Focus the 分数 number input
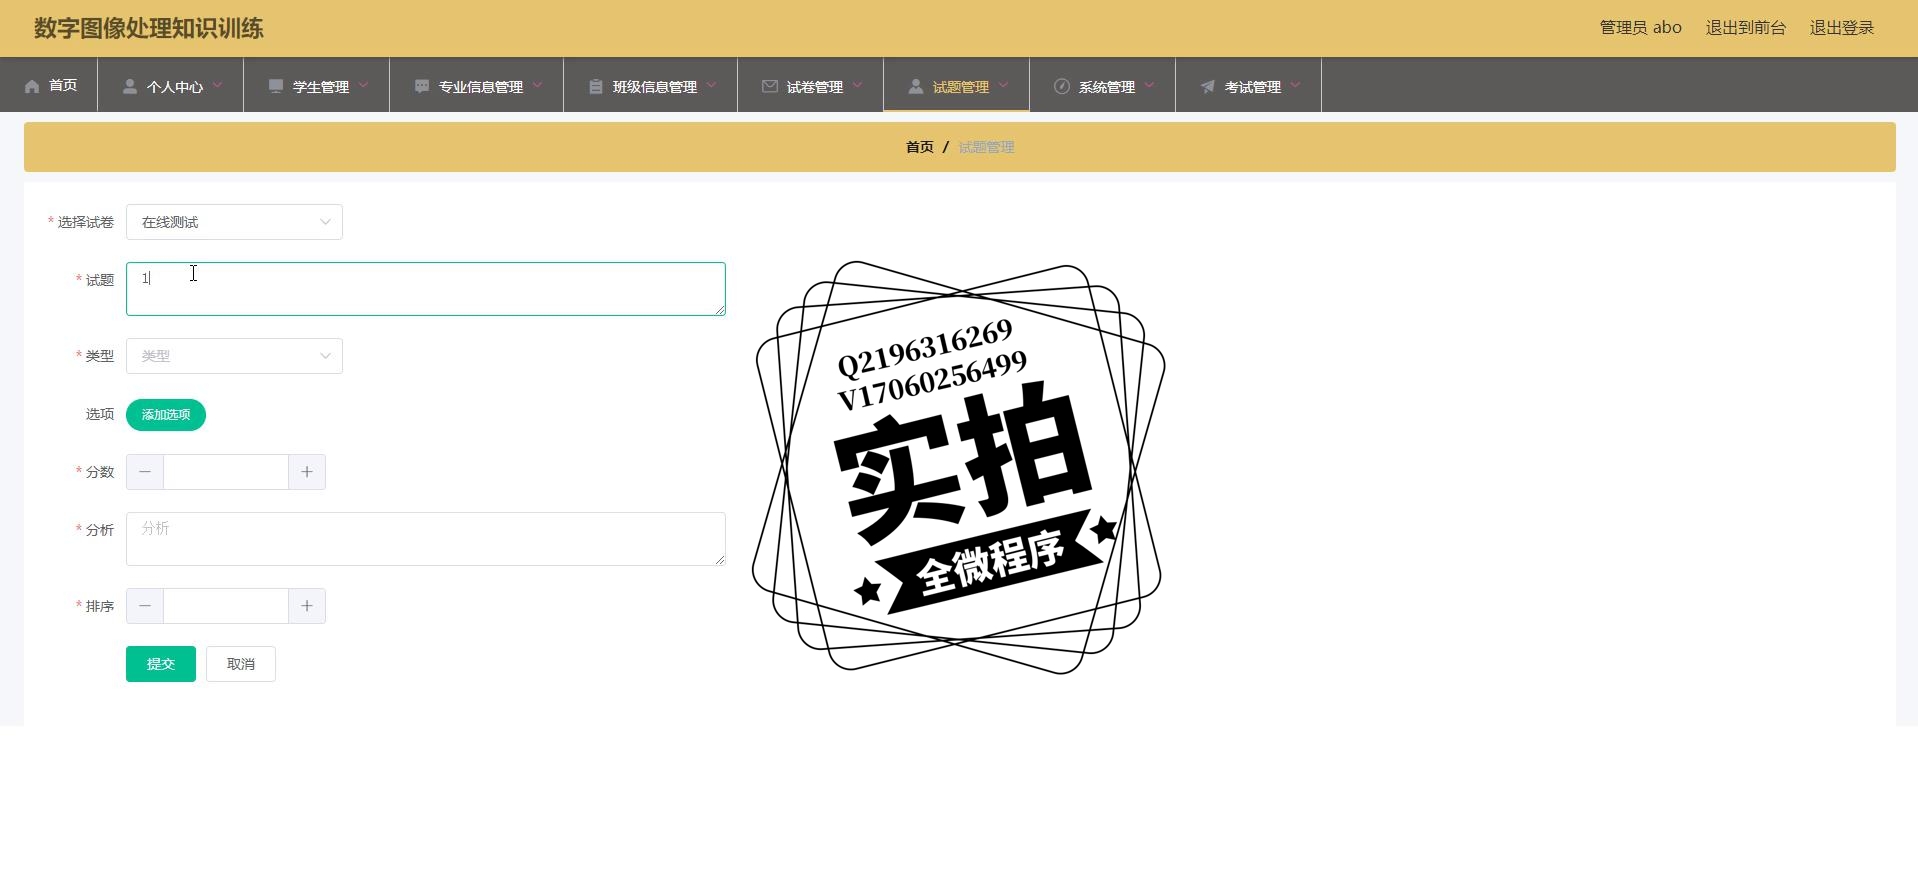The height and width of the screenshot is (889, 1918). pos(226,472)
